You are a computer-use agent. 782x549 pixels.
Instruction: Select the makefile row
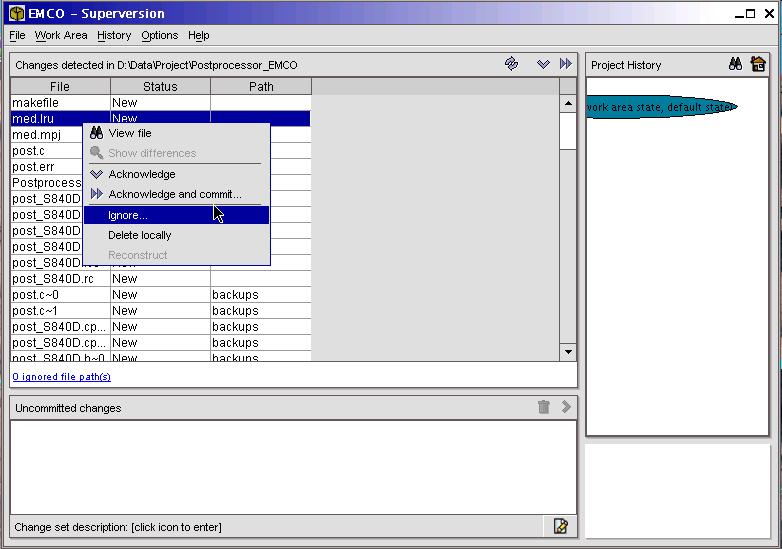(161, 103)
